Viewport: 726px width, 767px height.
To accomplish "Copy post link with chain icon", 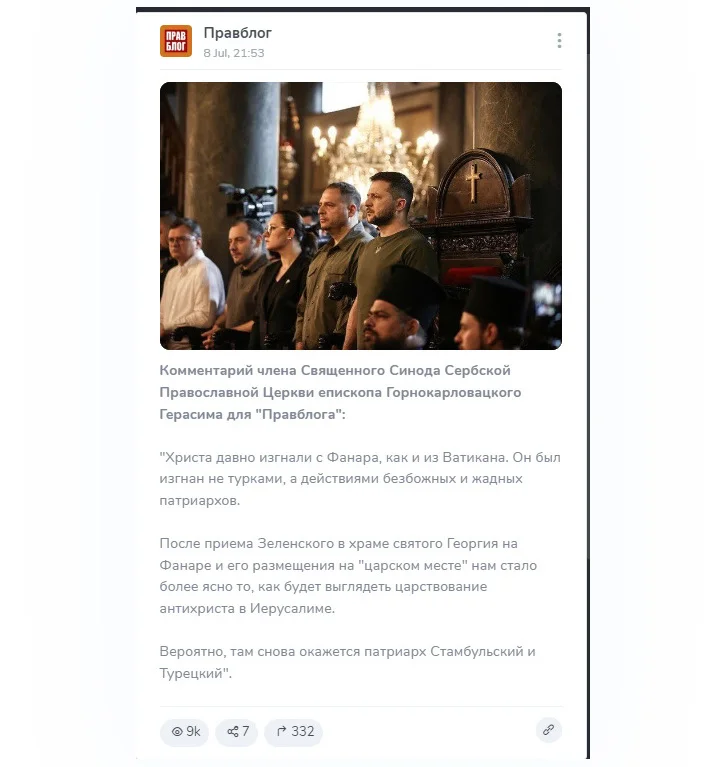I will tap(549, 730).
